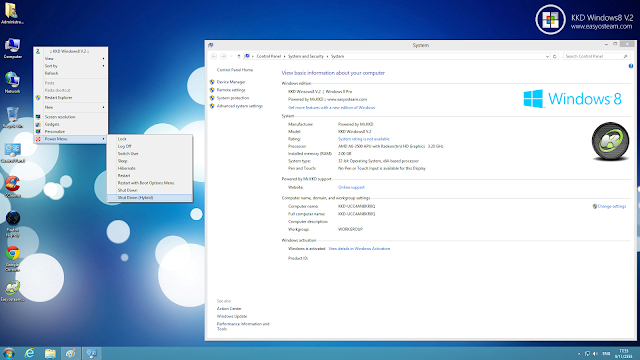Expand the View submenu in context menu

(x=71, y=59)
